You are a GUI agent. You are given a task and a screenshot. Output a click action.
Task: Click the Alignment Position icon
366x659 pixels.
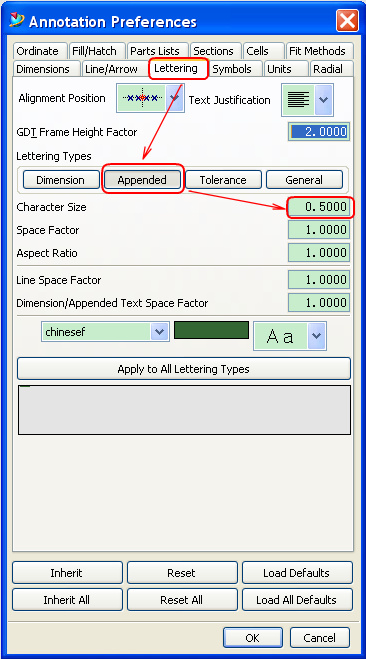[x=142, y=98]
